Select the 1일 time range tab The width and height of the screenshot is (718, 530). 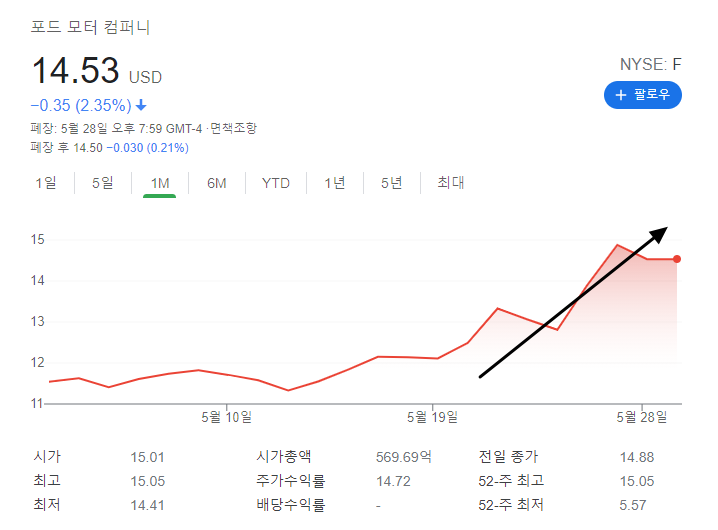coord(46,183)
